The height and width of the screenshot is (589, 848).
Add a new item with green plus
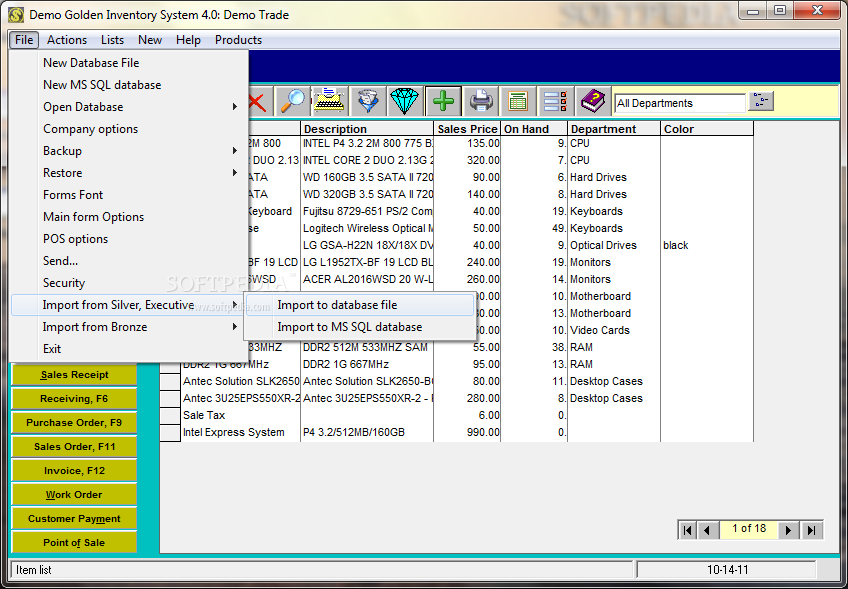[x=443, y=101]
